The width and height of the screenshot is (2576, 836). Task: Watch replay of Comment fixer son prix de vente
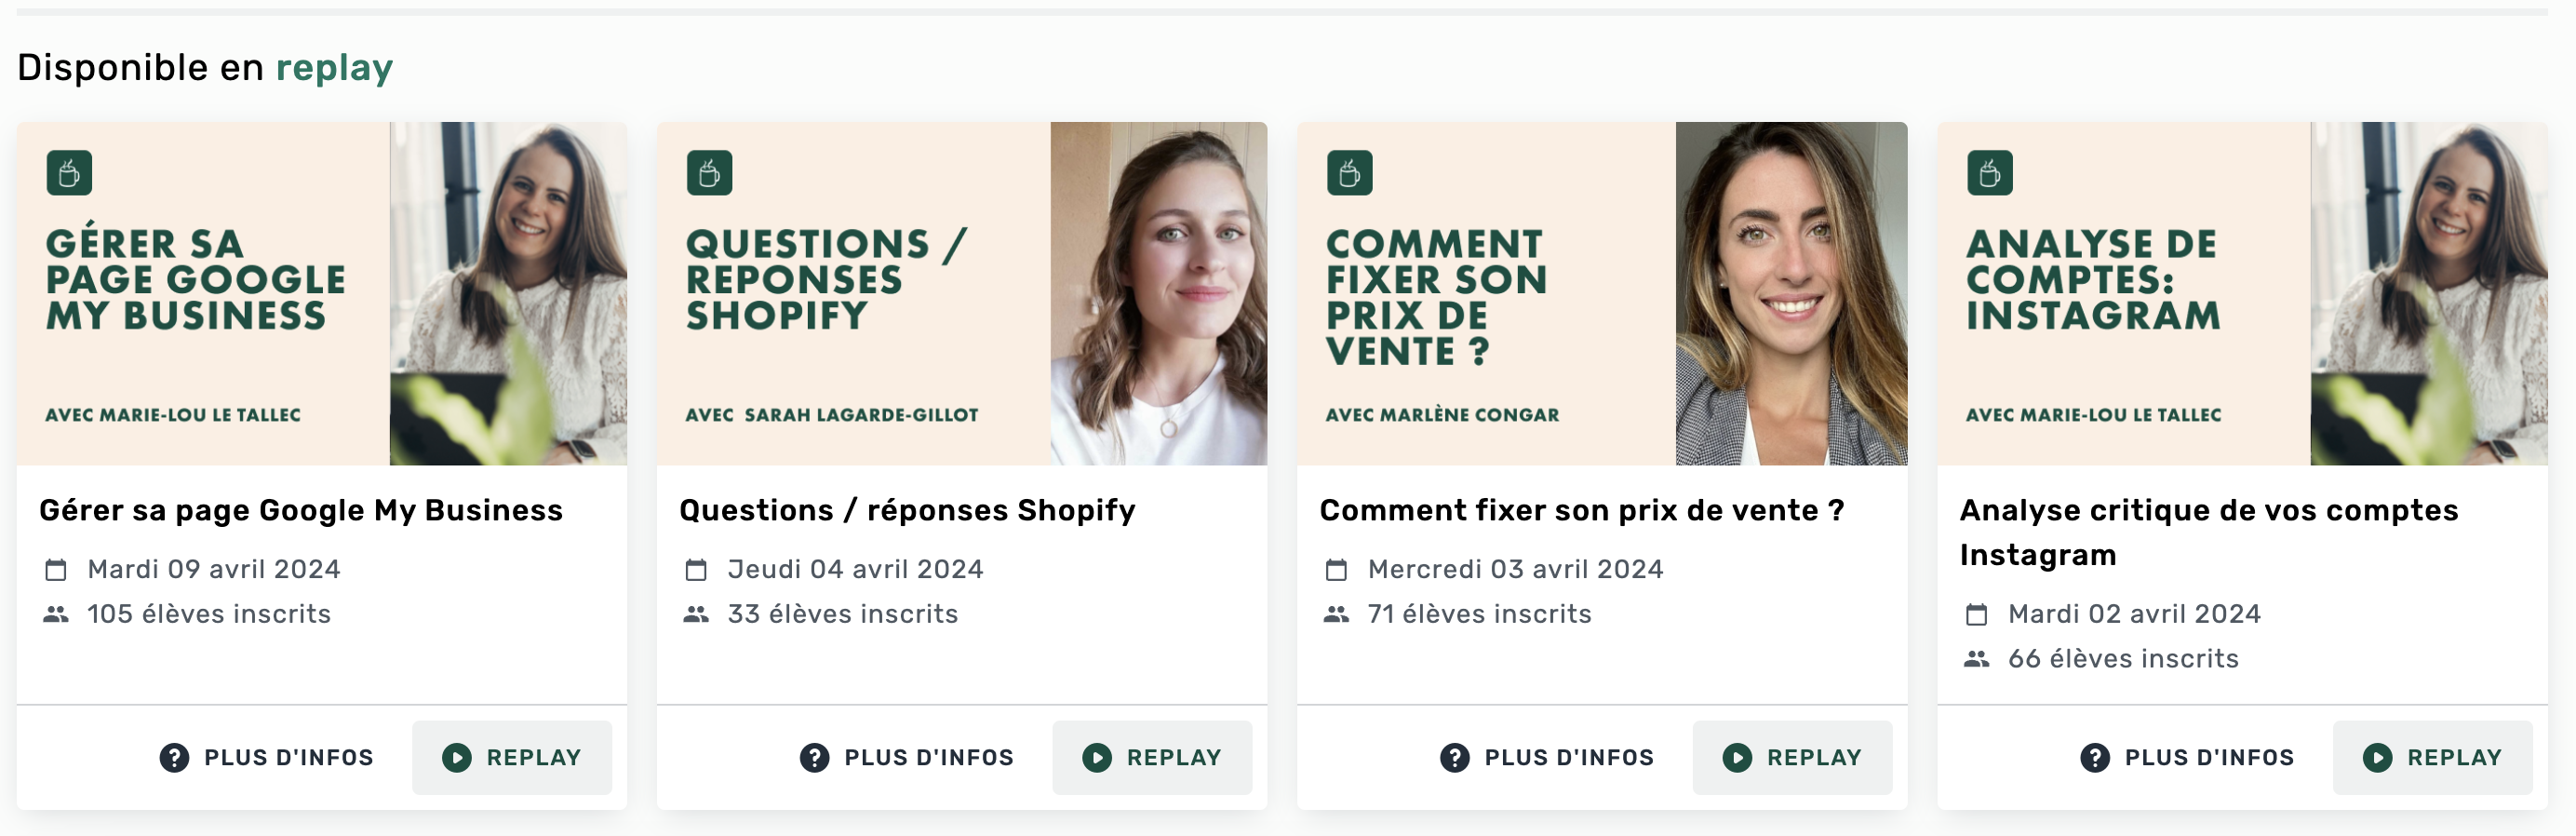[x=1792, y=758]
